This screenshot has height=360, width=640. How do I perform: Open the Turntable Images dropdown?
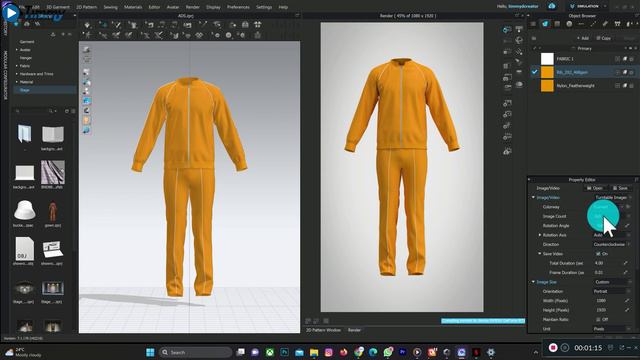pyautogui.click(x=612, y=198)
